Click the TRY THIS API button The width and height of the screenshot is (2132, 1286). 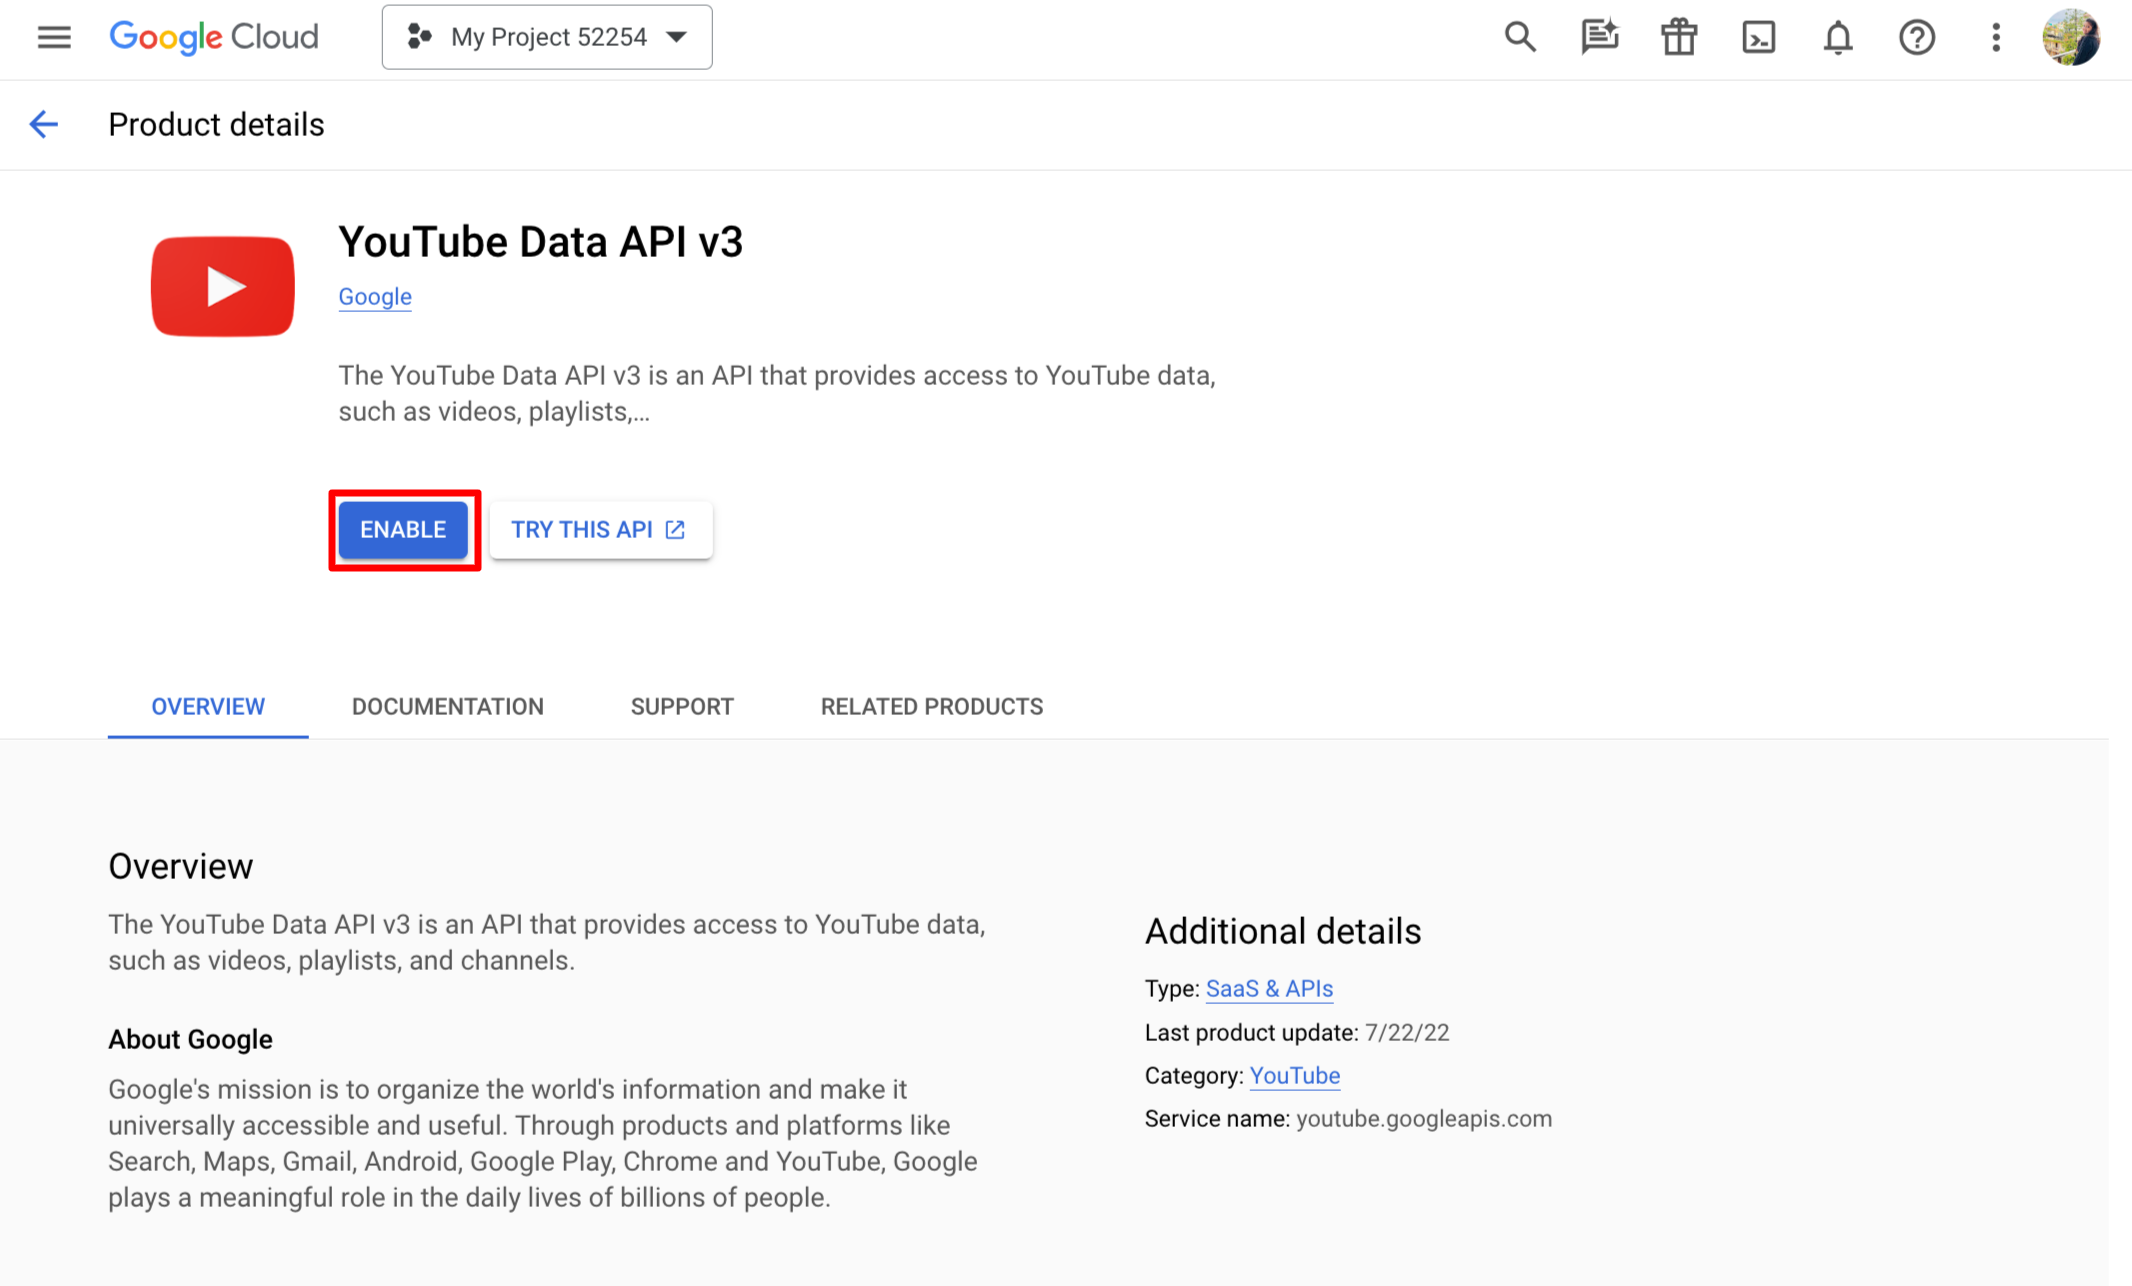tap(600, 530)
